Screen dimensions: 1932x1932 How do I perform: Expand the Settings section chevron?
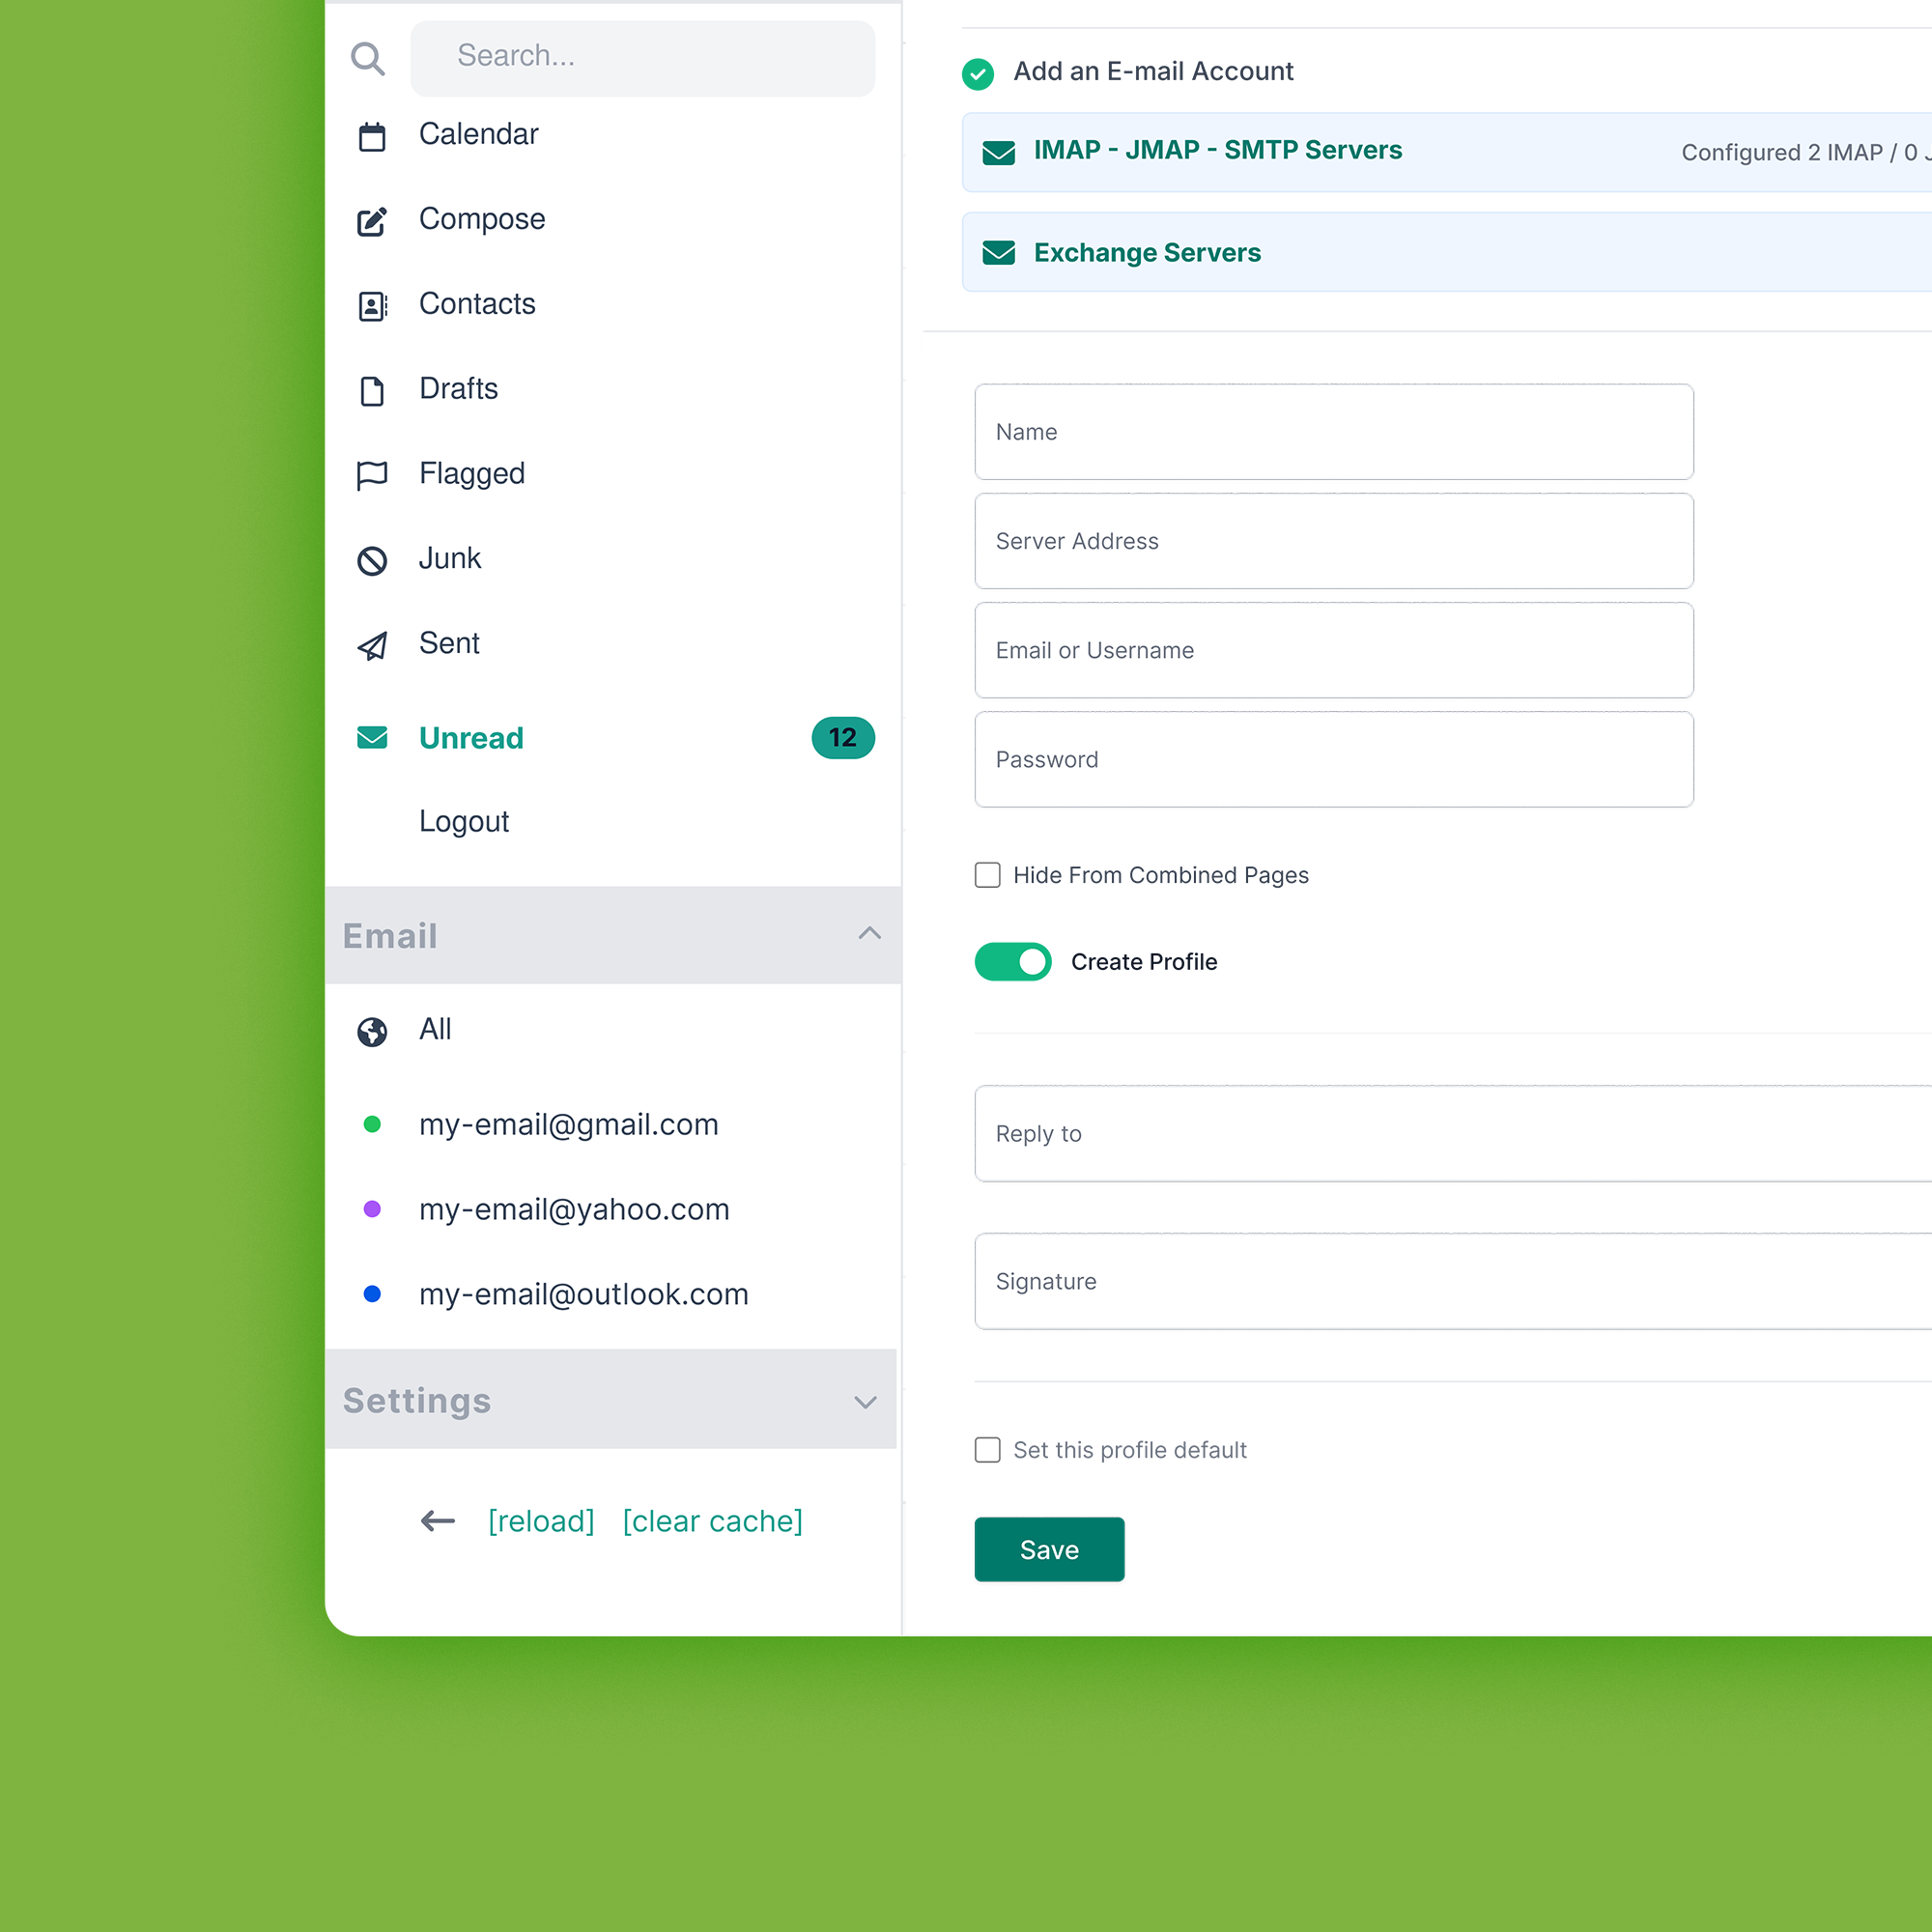[866, 1402]
